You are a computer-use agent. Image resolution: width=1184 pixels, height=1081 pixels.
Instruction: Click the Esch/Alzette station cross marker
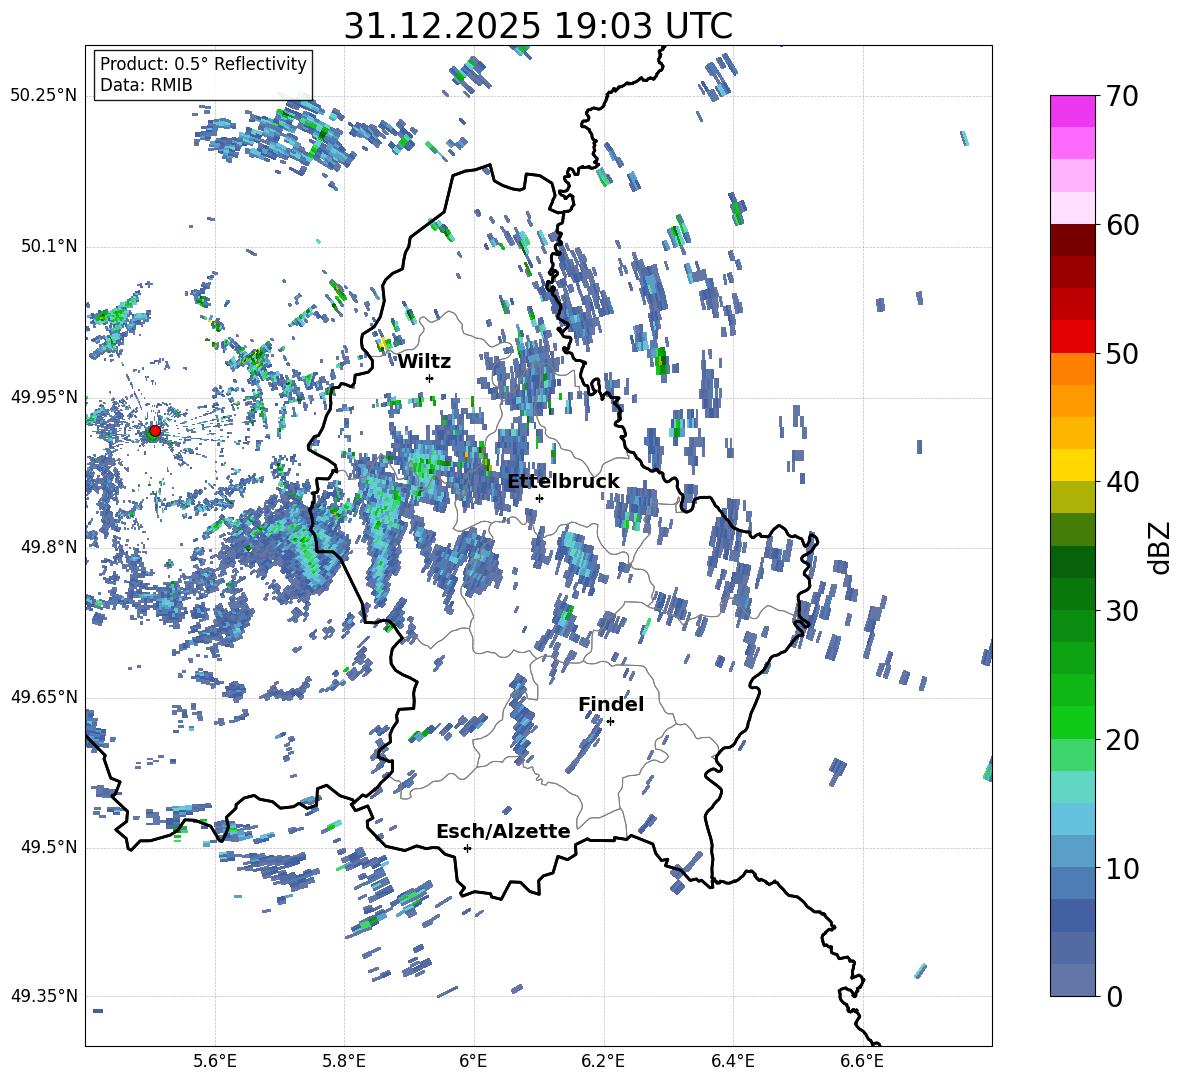[467, 848]
